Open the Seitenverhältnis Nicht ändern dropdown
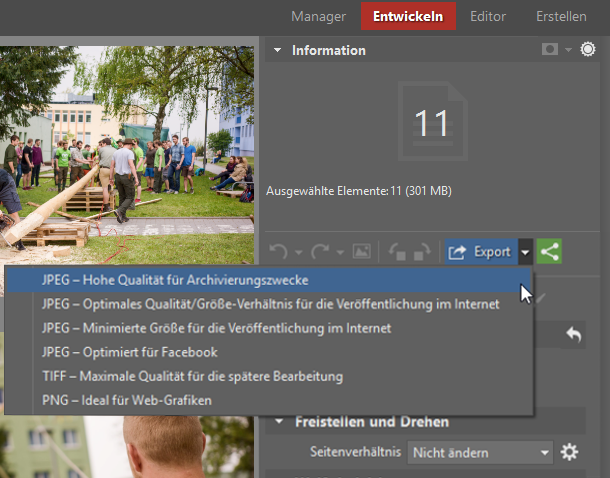 pyautogui.click(x=480, y=452)
